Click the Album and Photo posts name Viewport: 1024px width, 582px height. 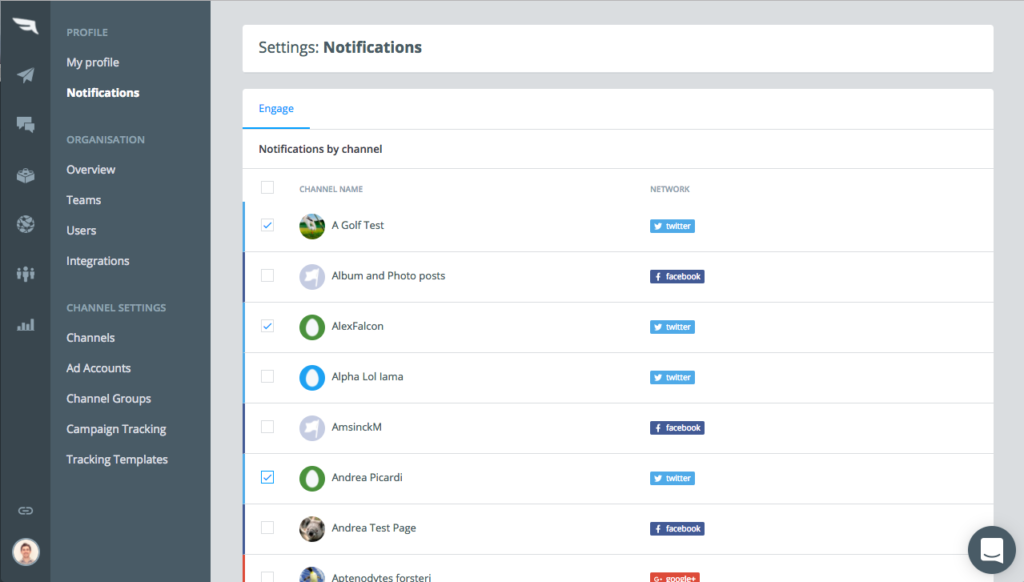pyautogui.click(x=389, y=276)
